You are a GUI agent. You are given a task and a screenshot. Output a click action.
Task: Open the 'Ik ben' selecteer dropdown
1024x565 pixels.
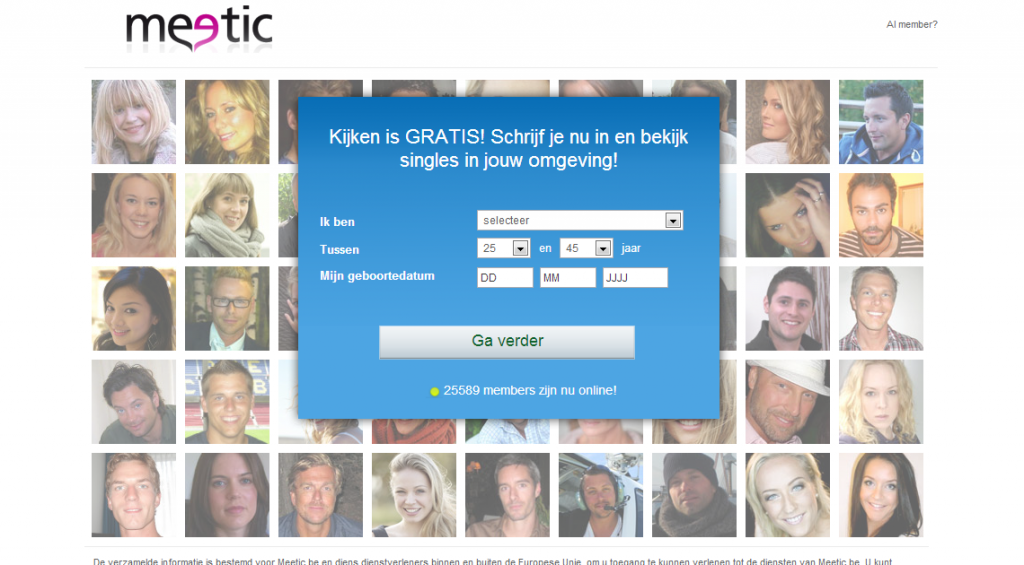click(580, 221)
